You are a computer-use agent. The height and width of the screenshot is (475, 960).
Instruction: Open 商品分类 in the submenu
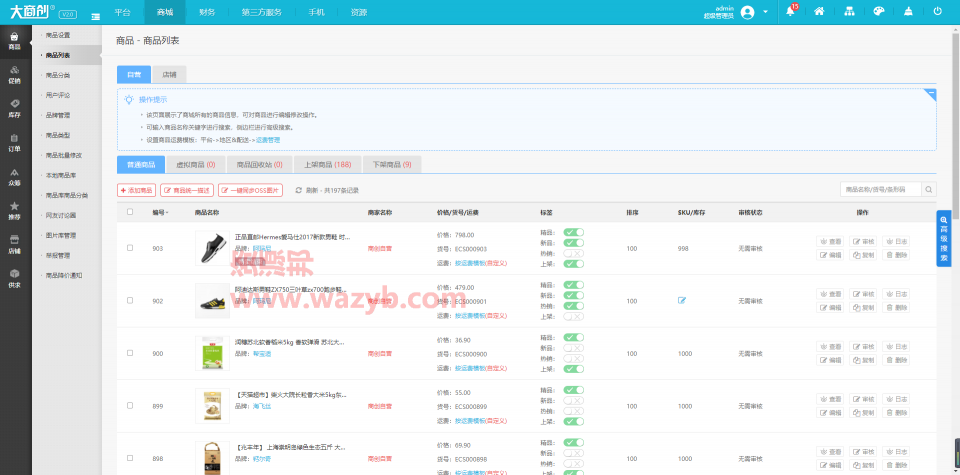click(58, 75)
